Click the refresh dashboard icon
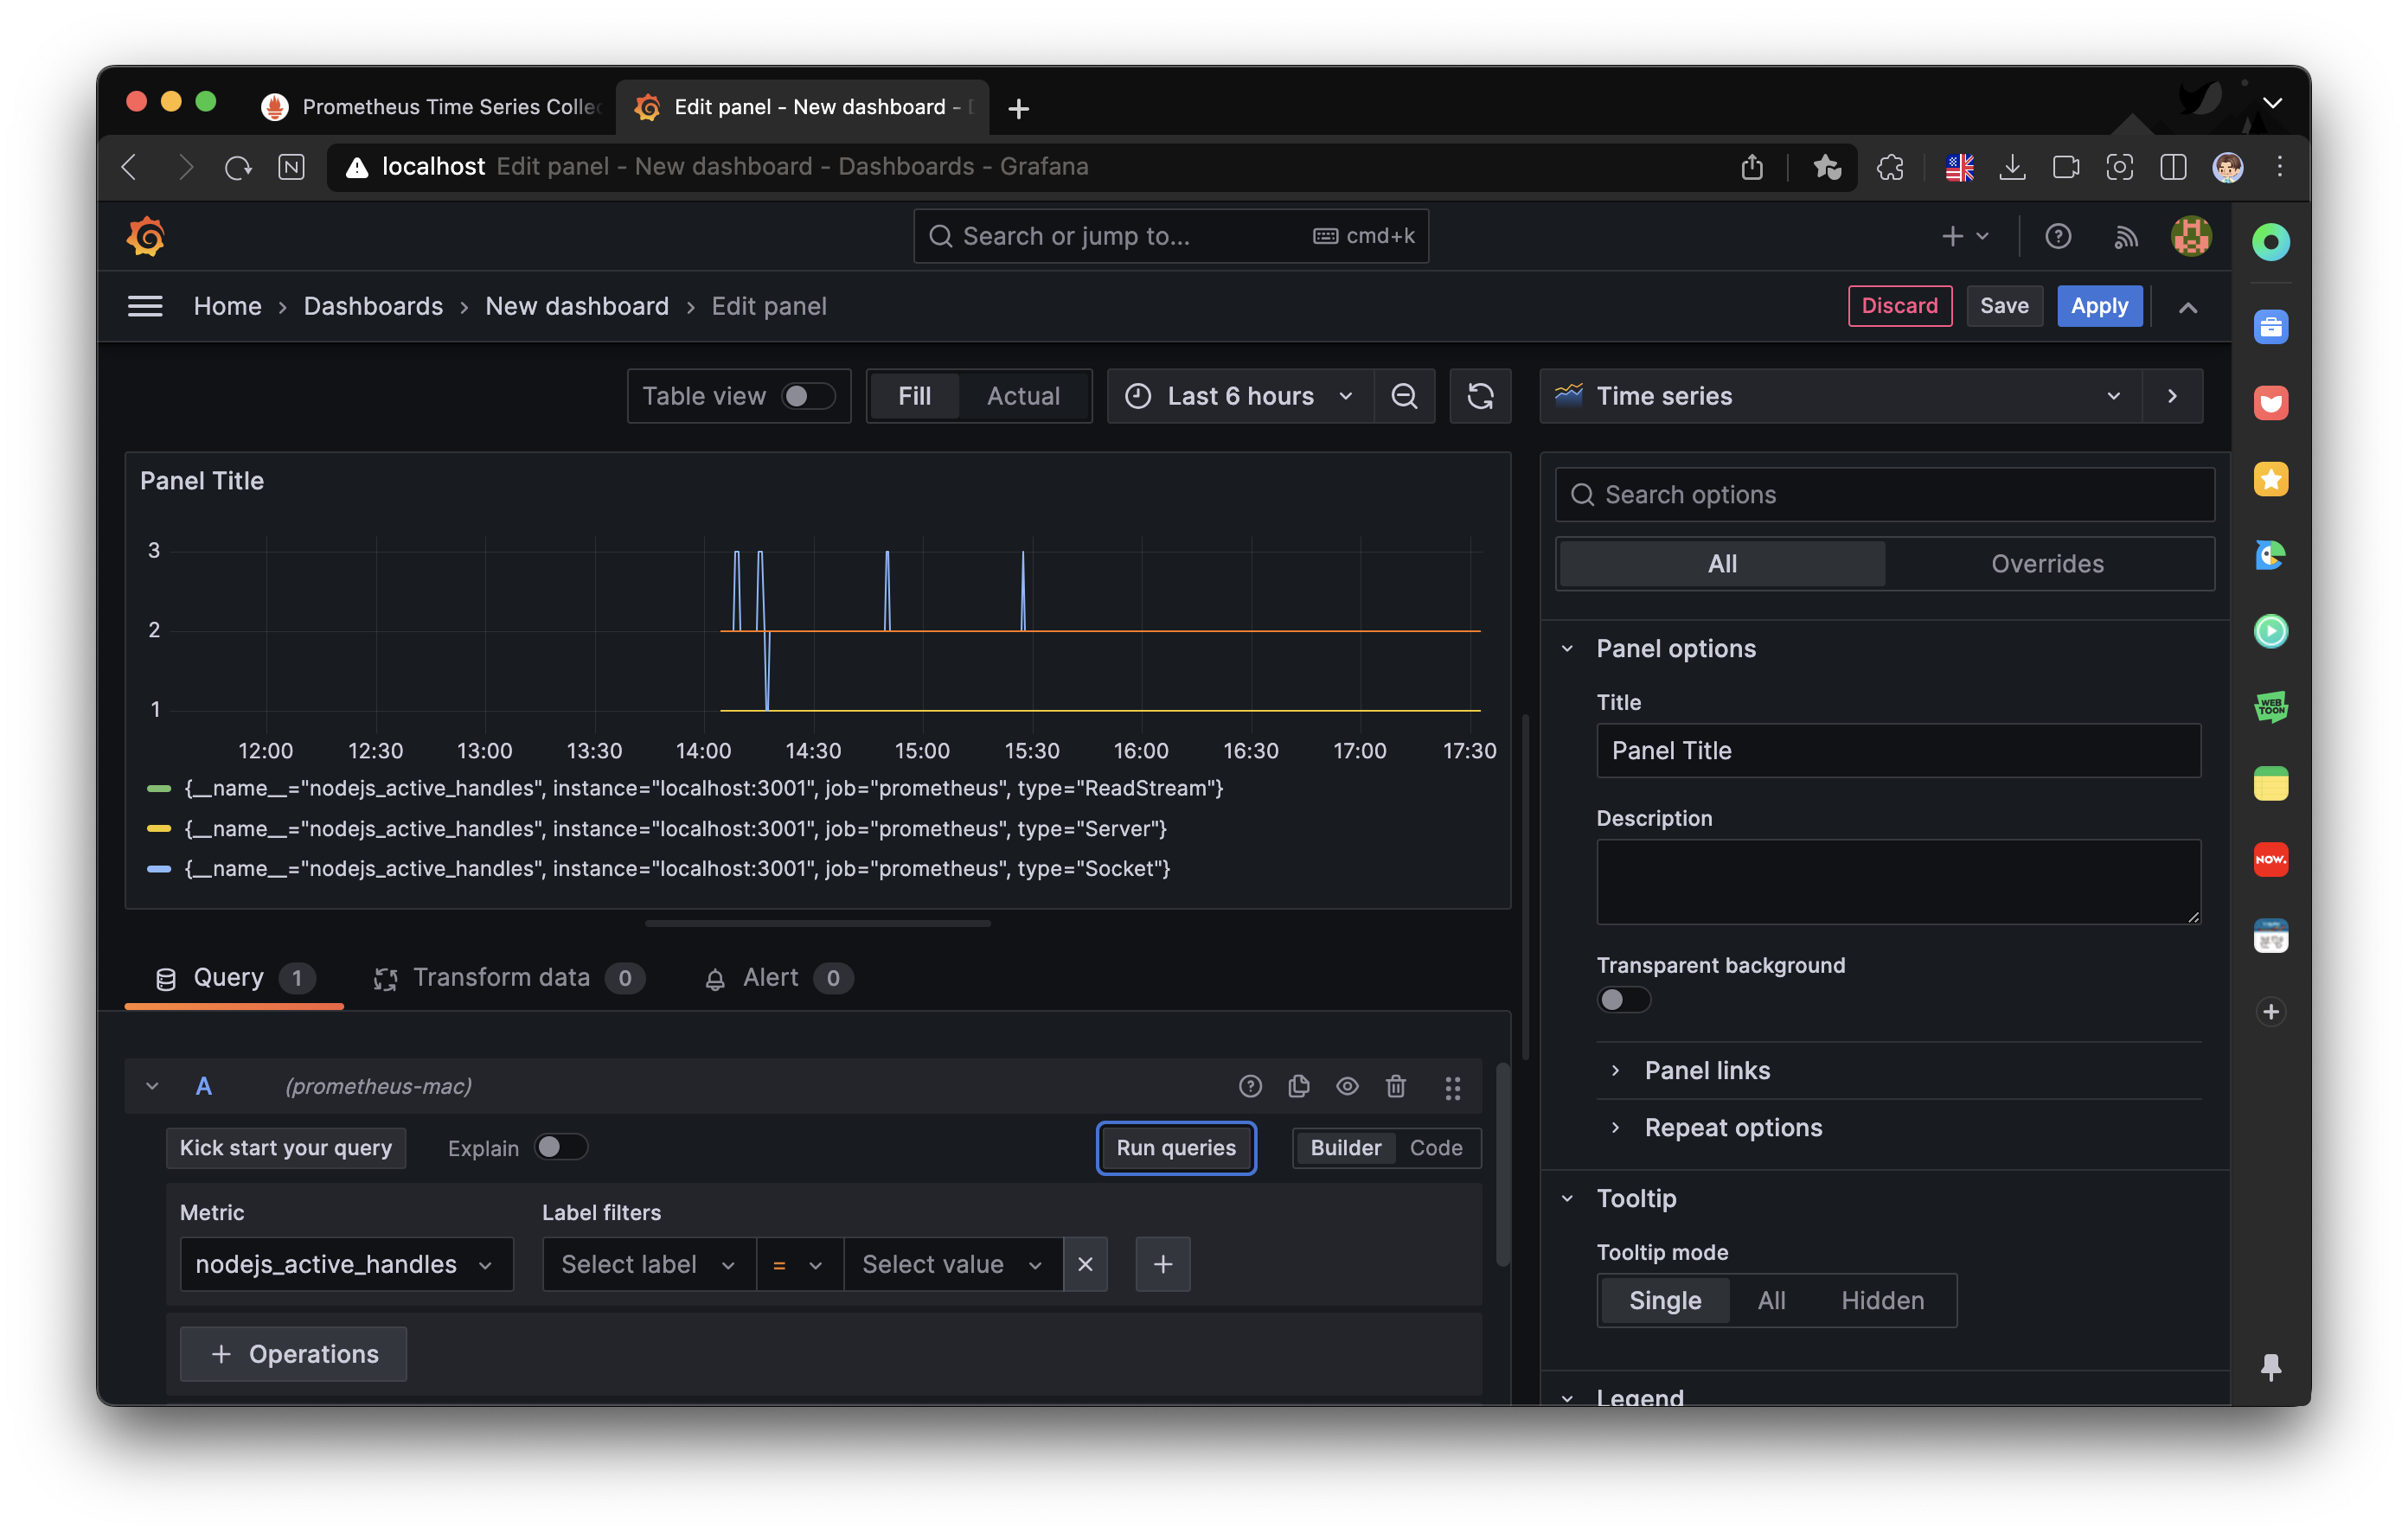 pyautogui.click(x=1480, y=396)
